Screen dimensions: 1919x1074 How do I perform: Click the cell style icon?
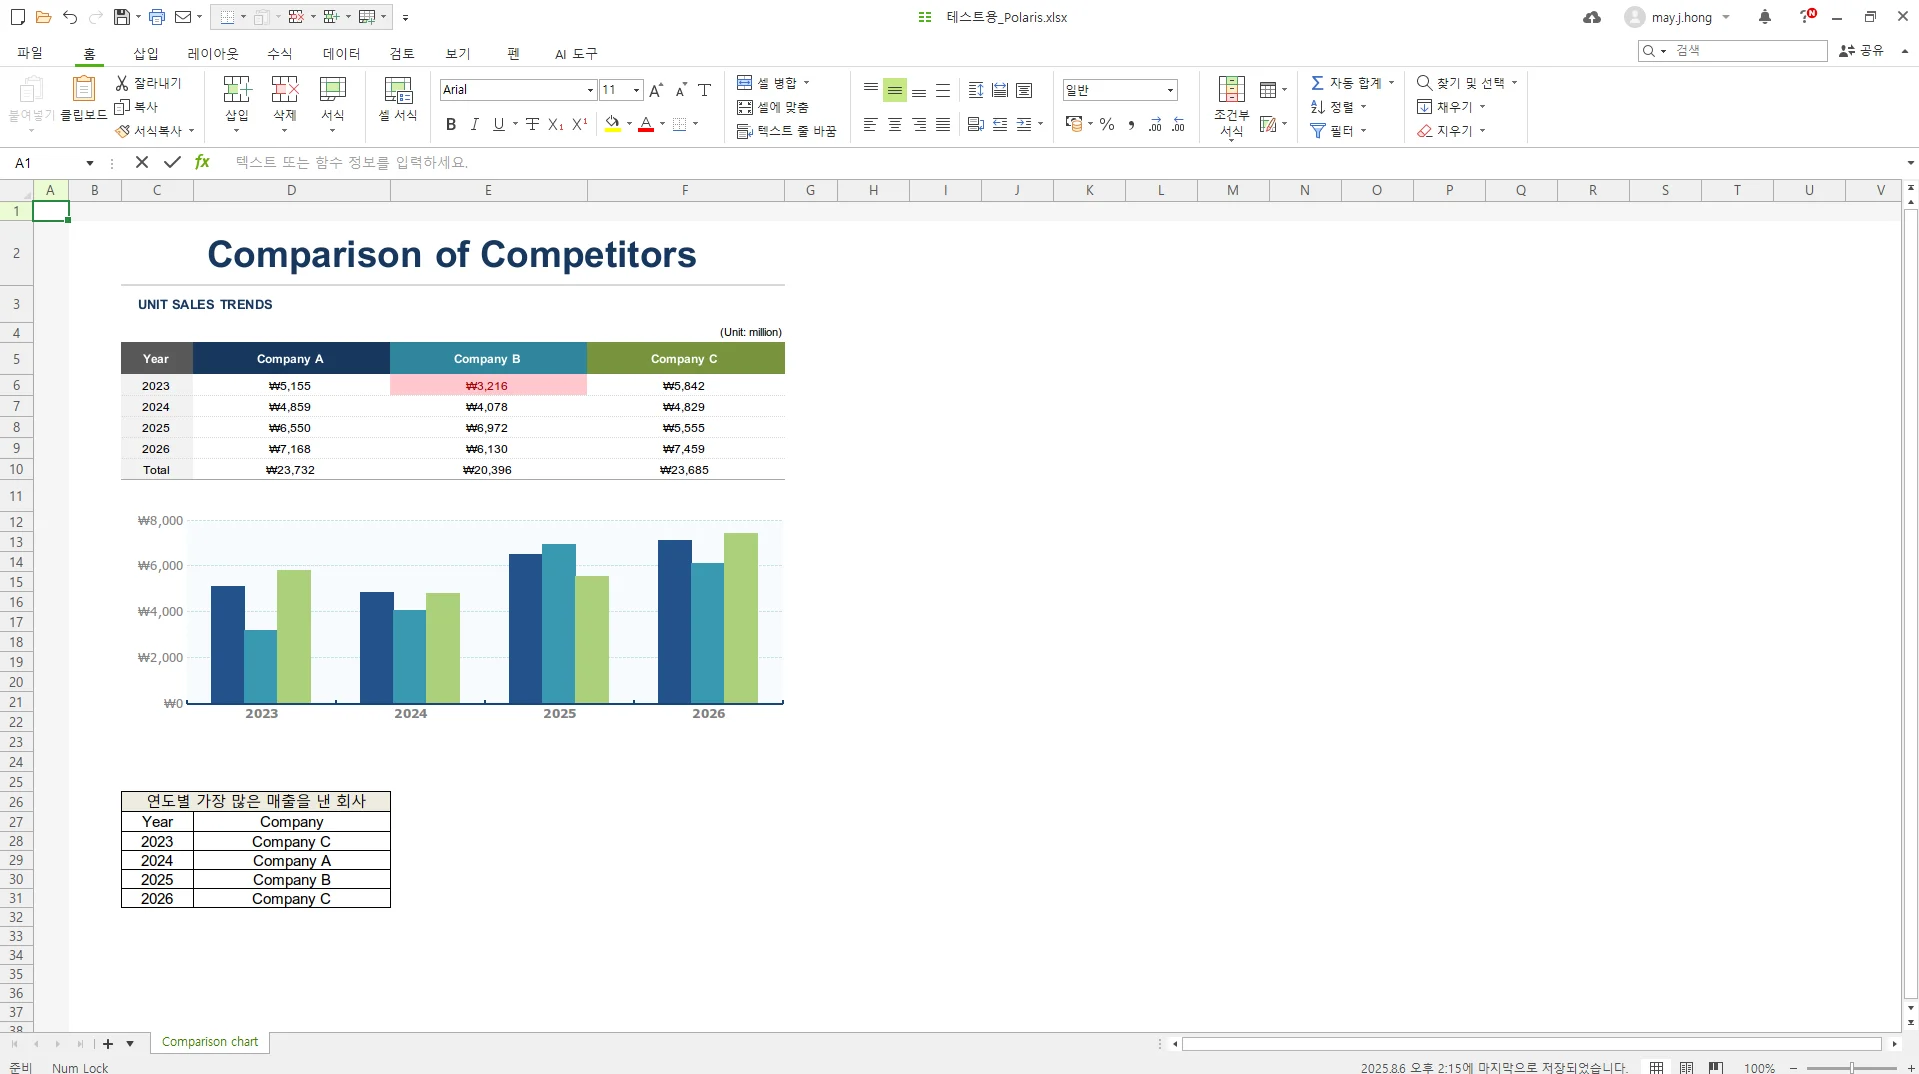click(x=398, y=91)
